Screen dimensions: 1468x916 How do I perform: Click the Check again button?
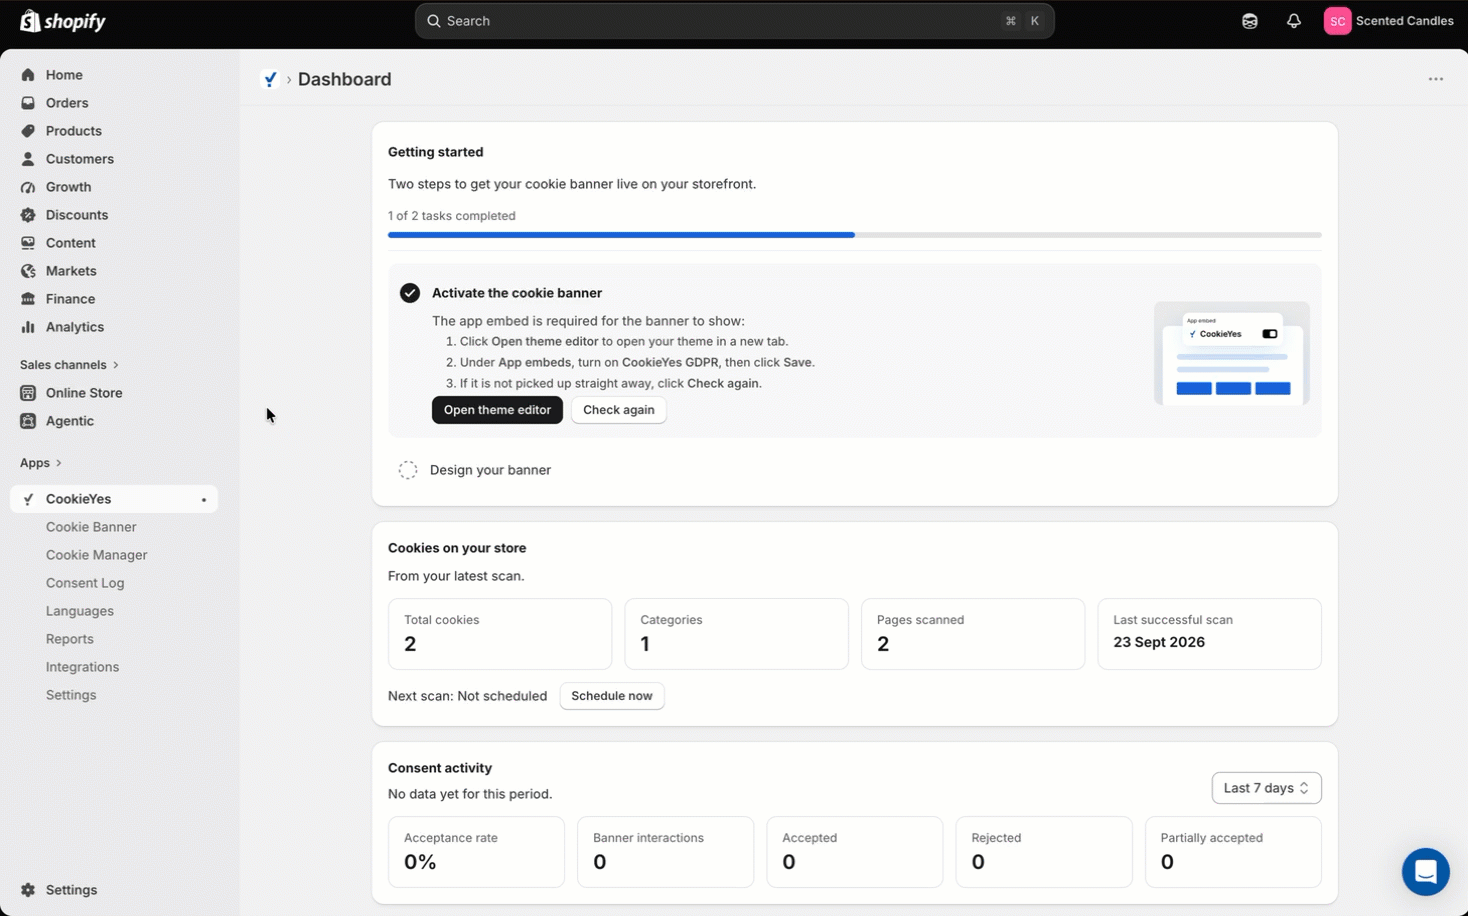coord(619,410)
